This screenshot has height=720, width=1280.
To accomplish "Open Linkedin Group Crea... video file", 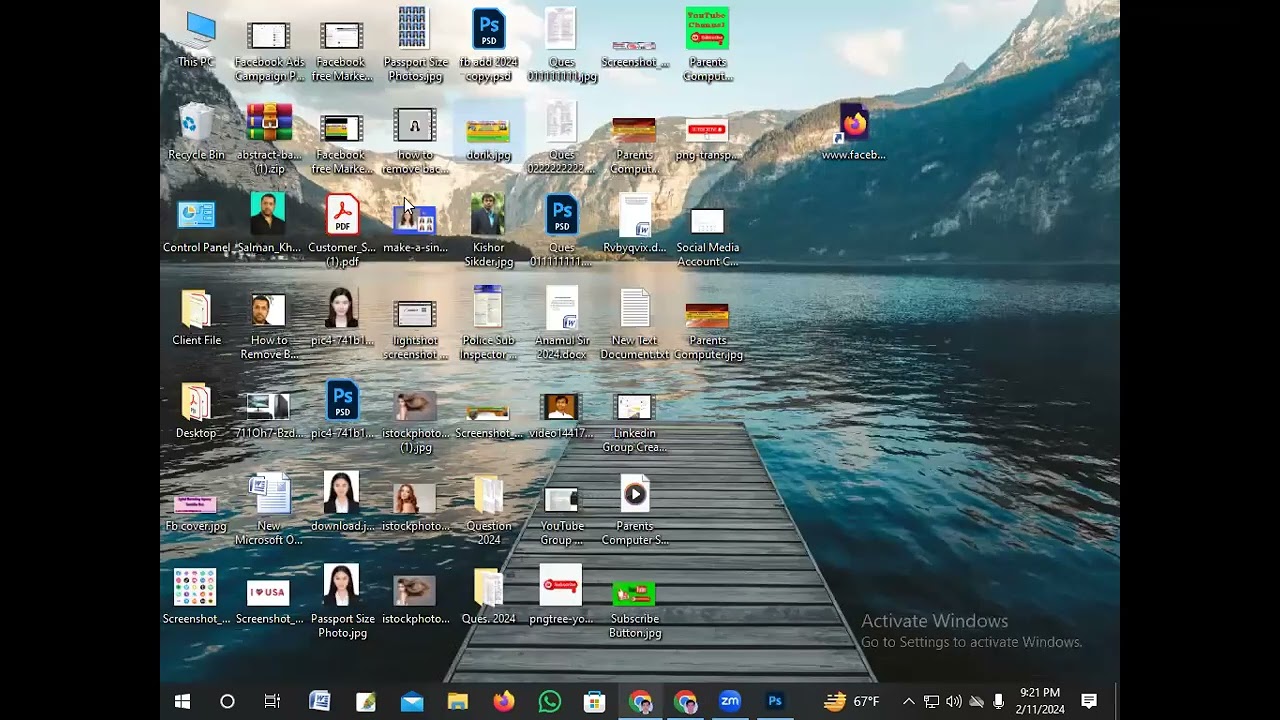I will coord(635,425).
